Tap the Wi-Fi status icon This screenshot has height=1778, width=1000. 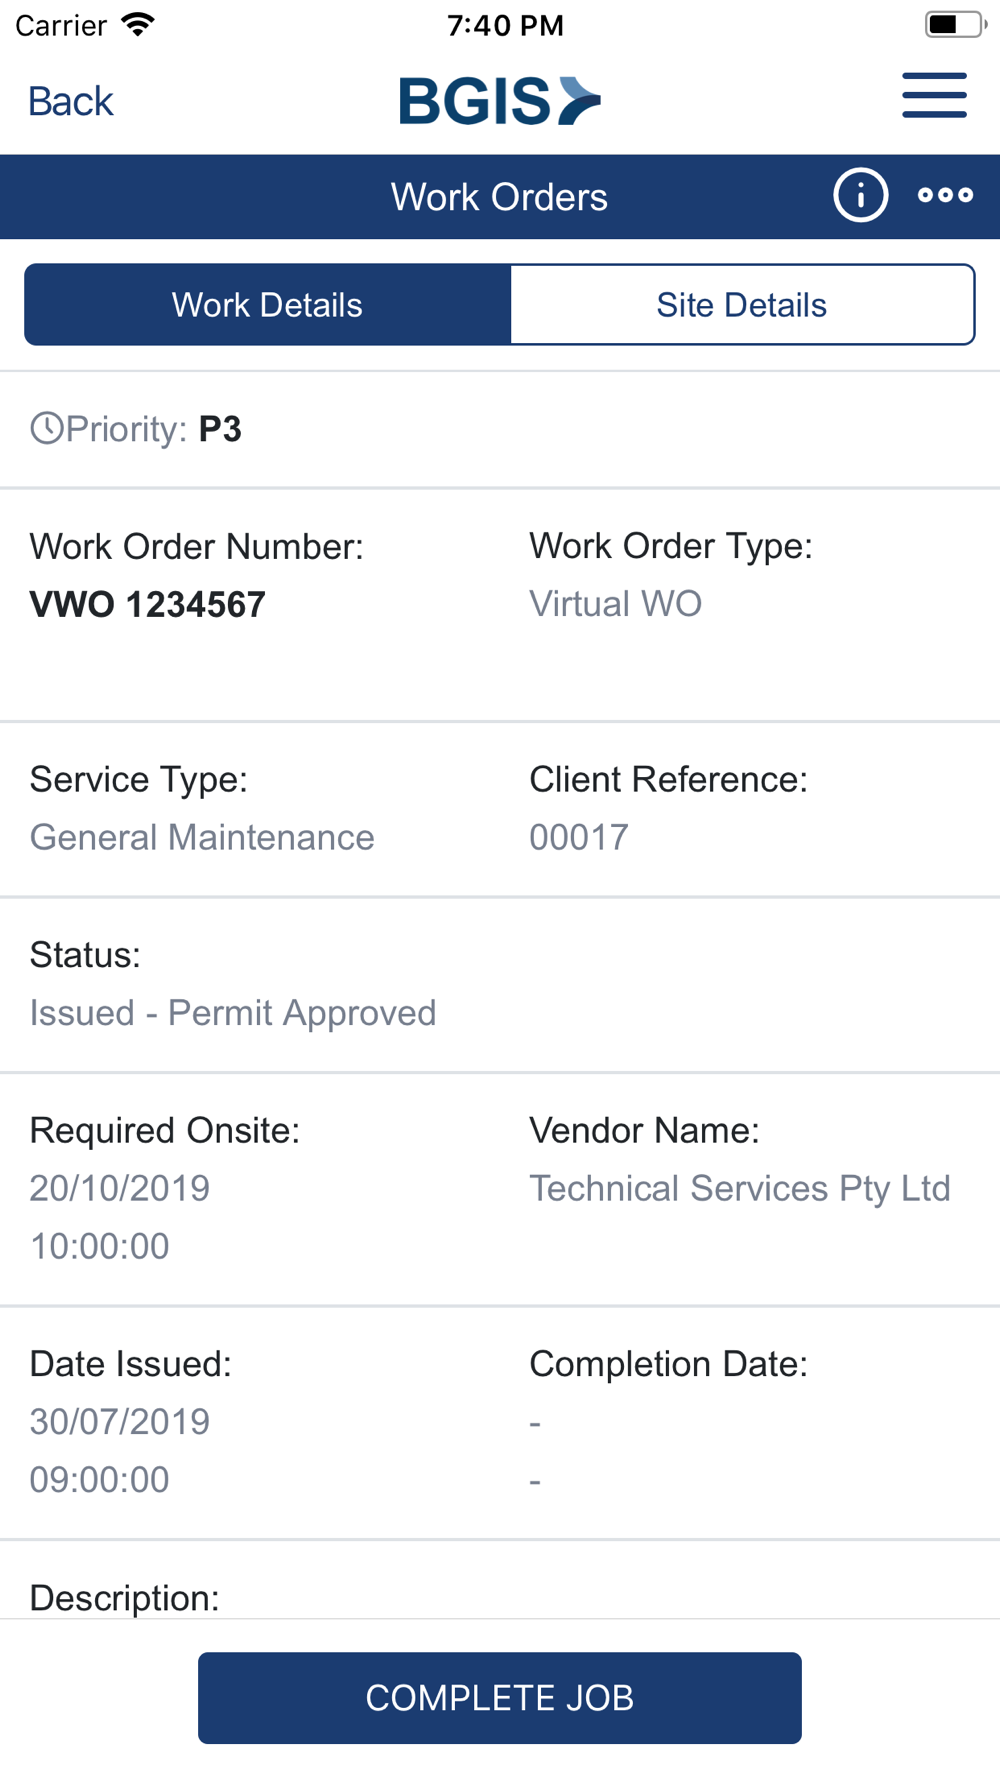tap(138, 24)
